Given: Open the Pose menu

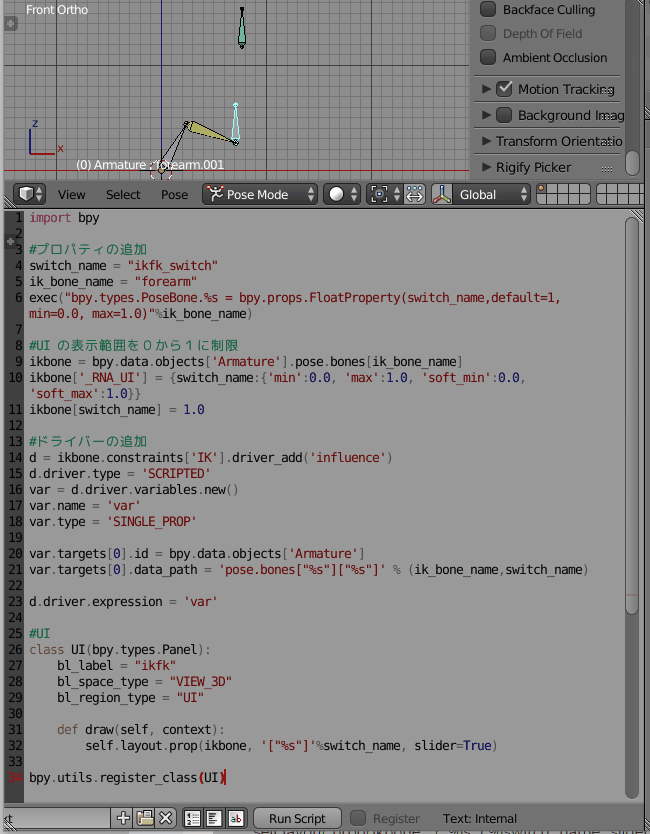Looking at the screenshot, I should [174, 195].
